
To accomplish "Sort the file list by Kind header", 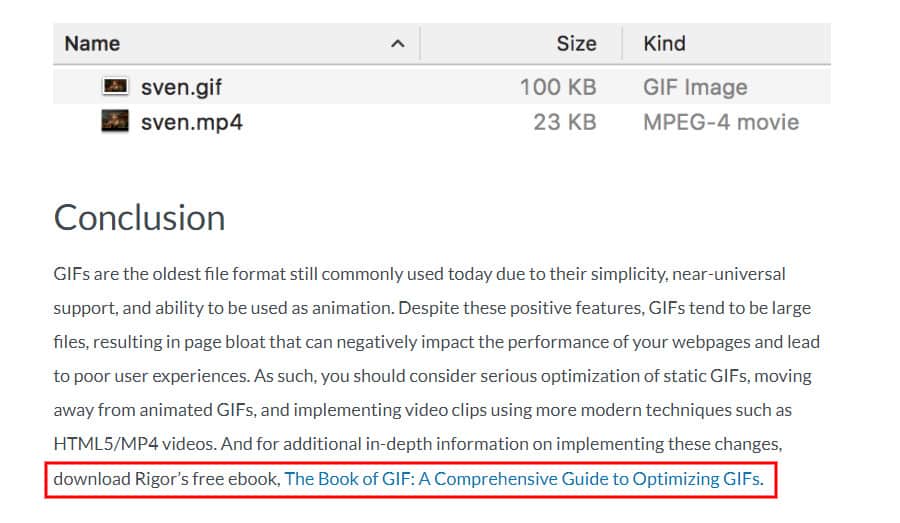I will [x=664, y=44].
